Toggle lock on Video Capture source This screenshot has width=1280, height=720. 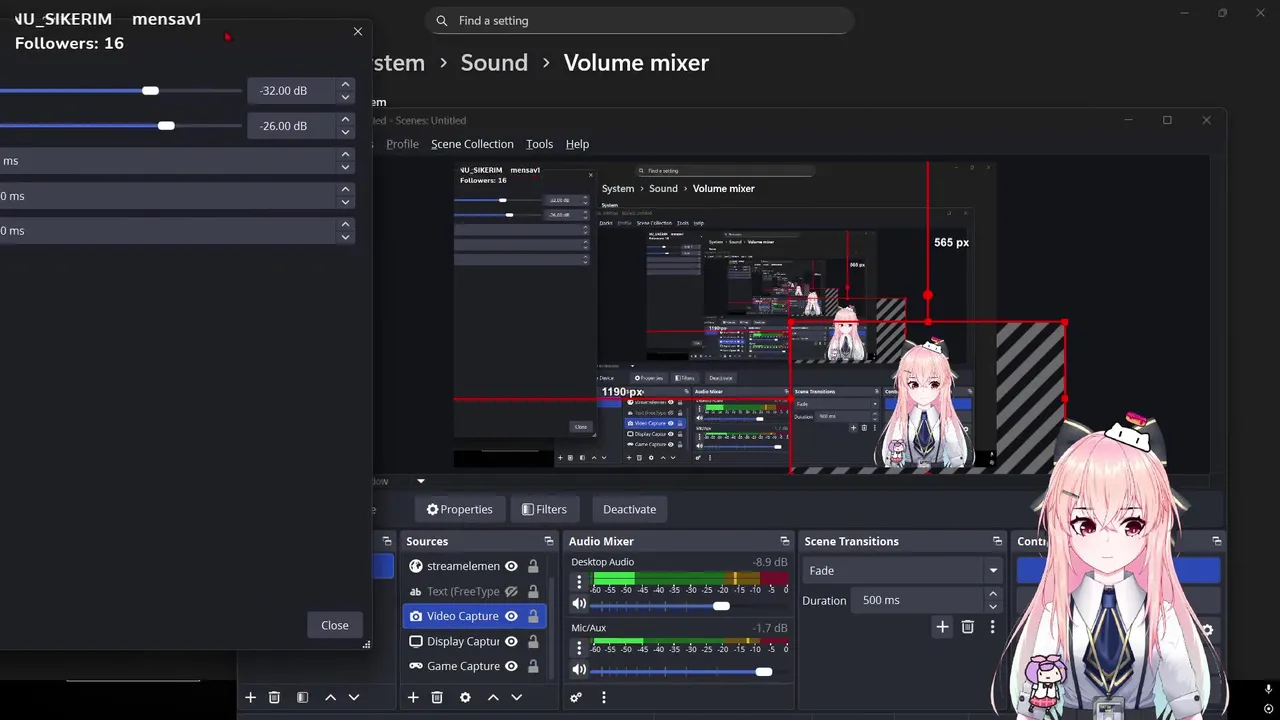533,616
